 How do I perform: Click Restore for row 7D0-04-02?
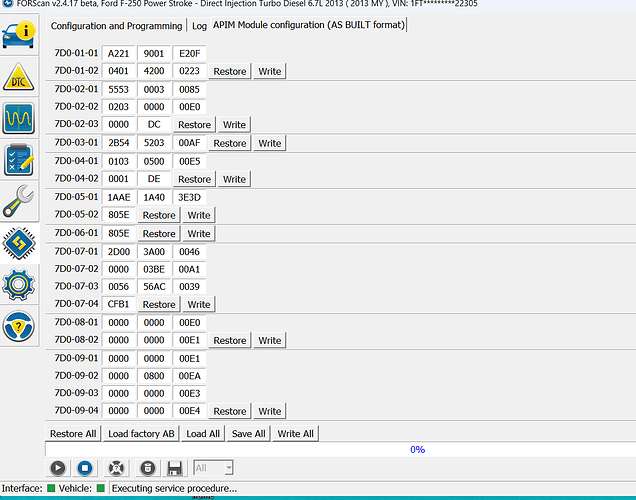(x=194, y=179)
